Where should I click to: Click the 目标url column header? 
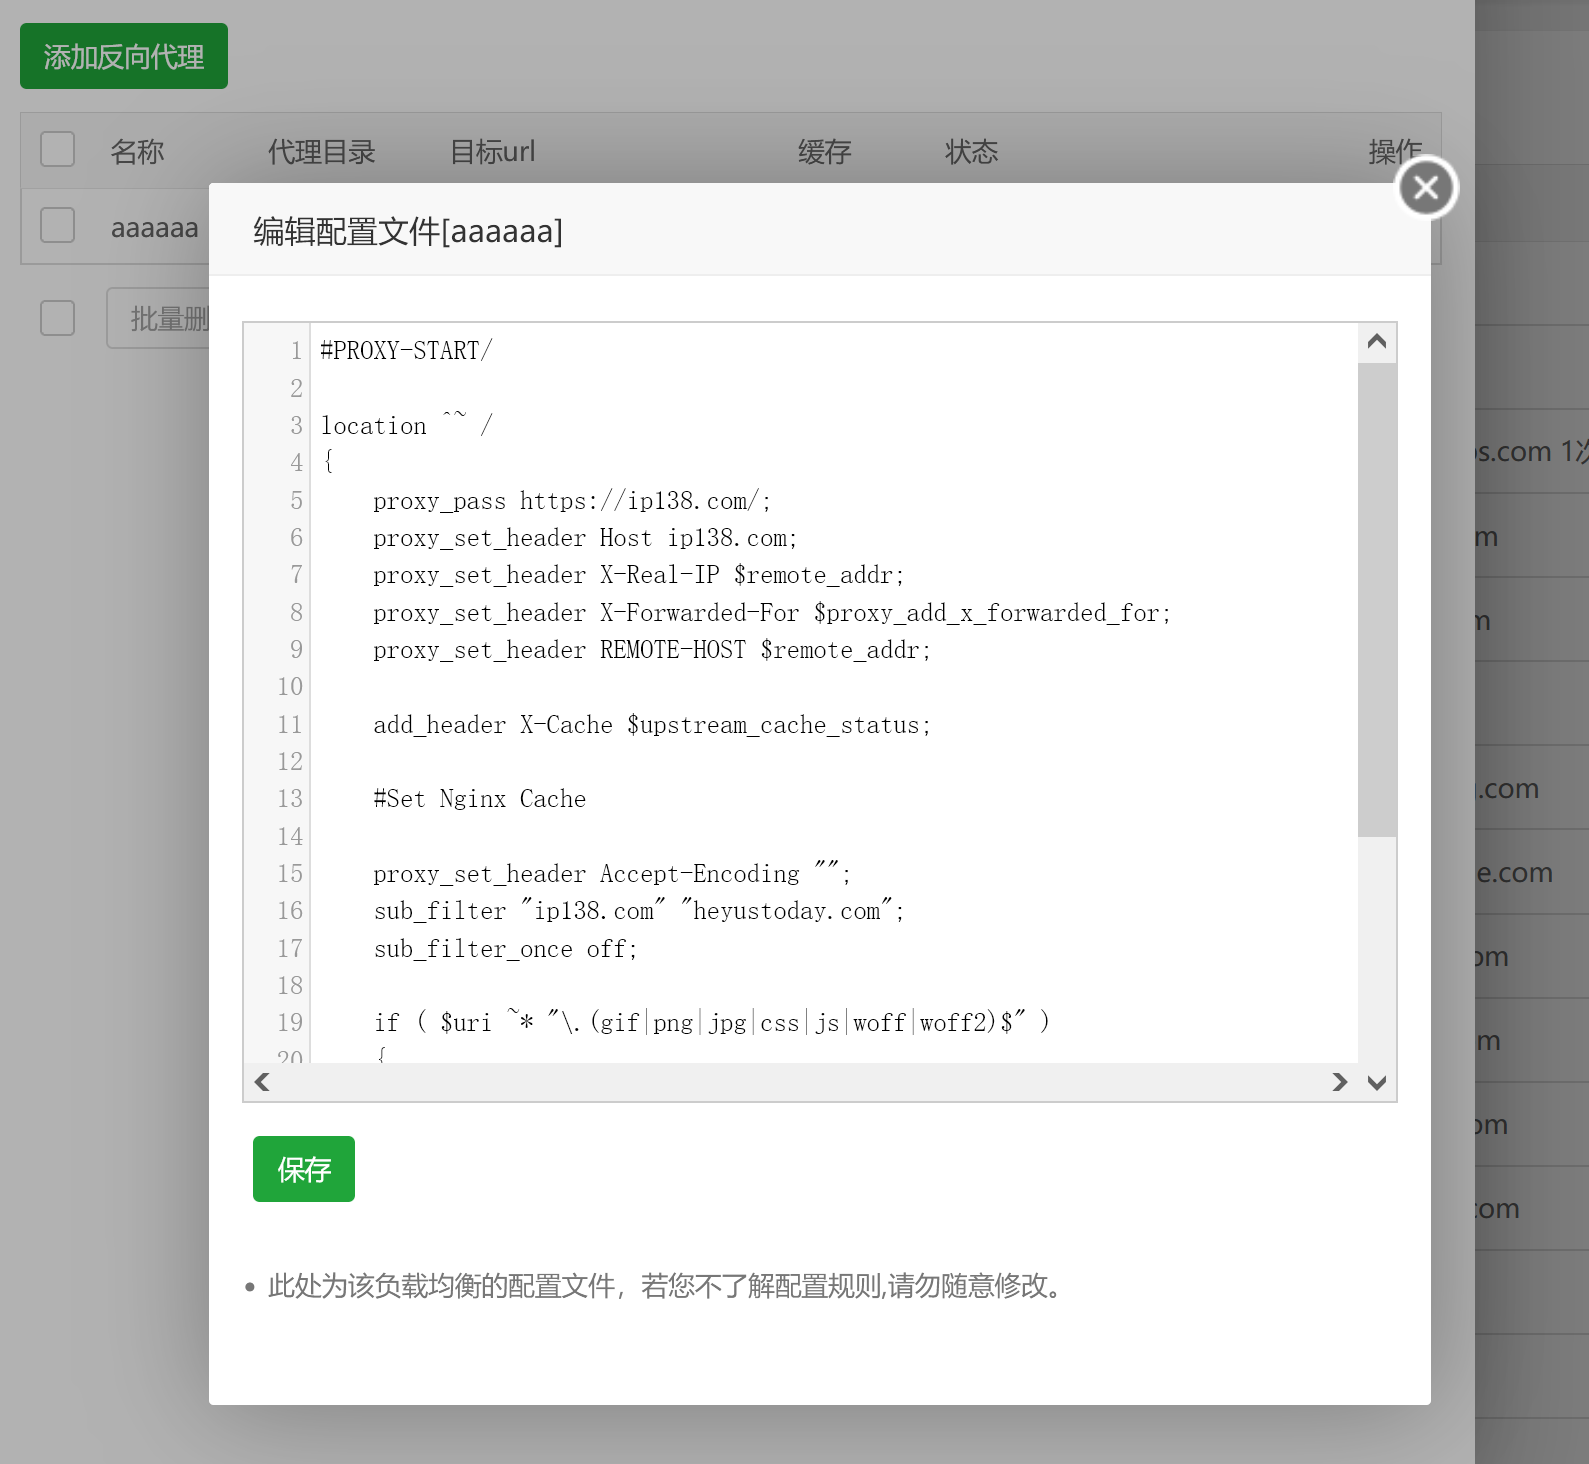(493, 151)
